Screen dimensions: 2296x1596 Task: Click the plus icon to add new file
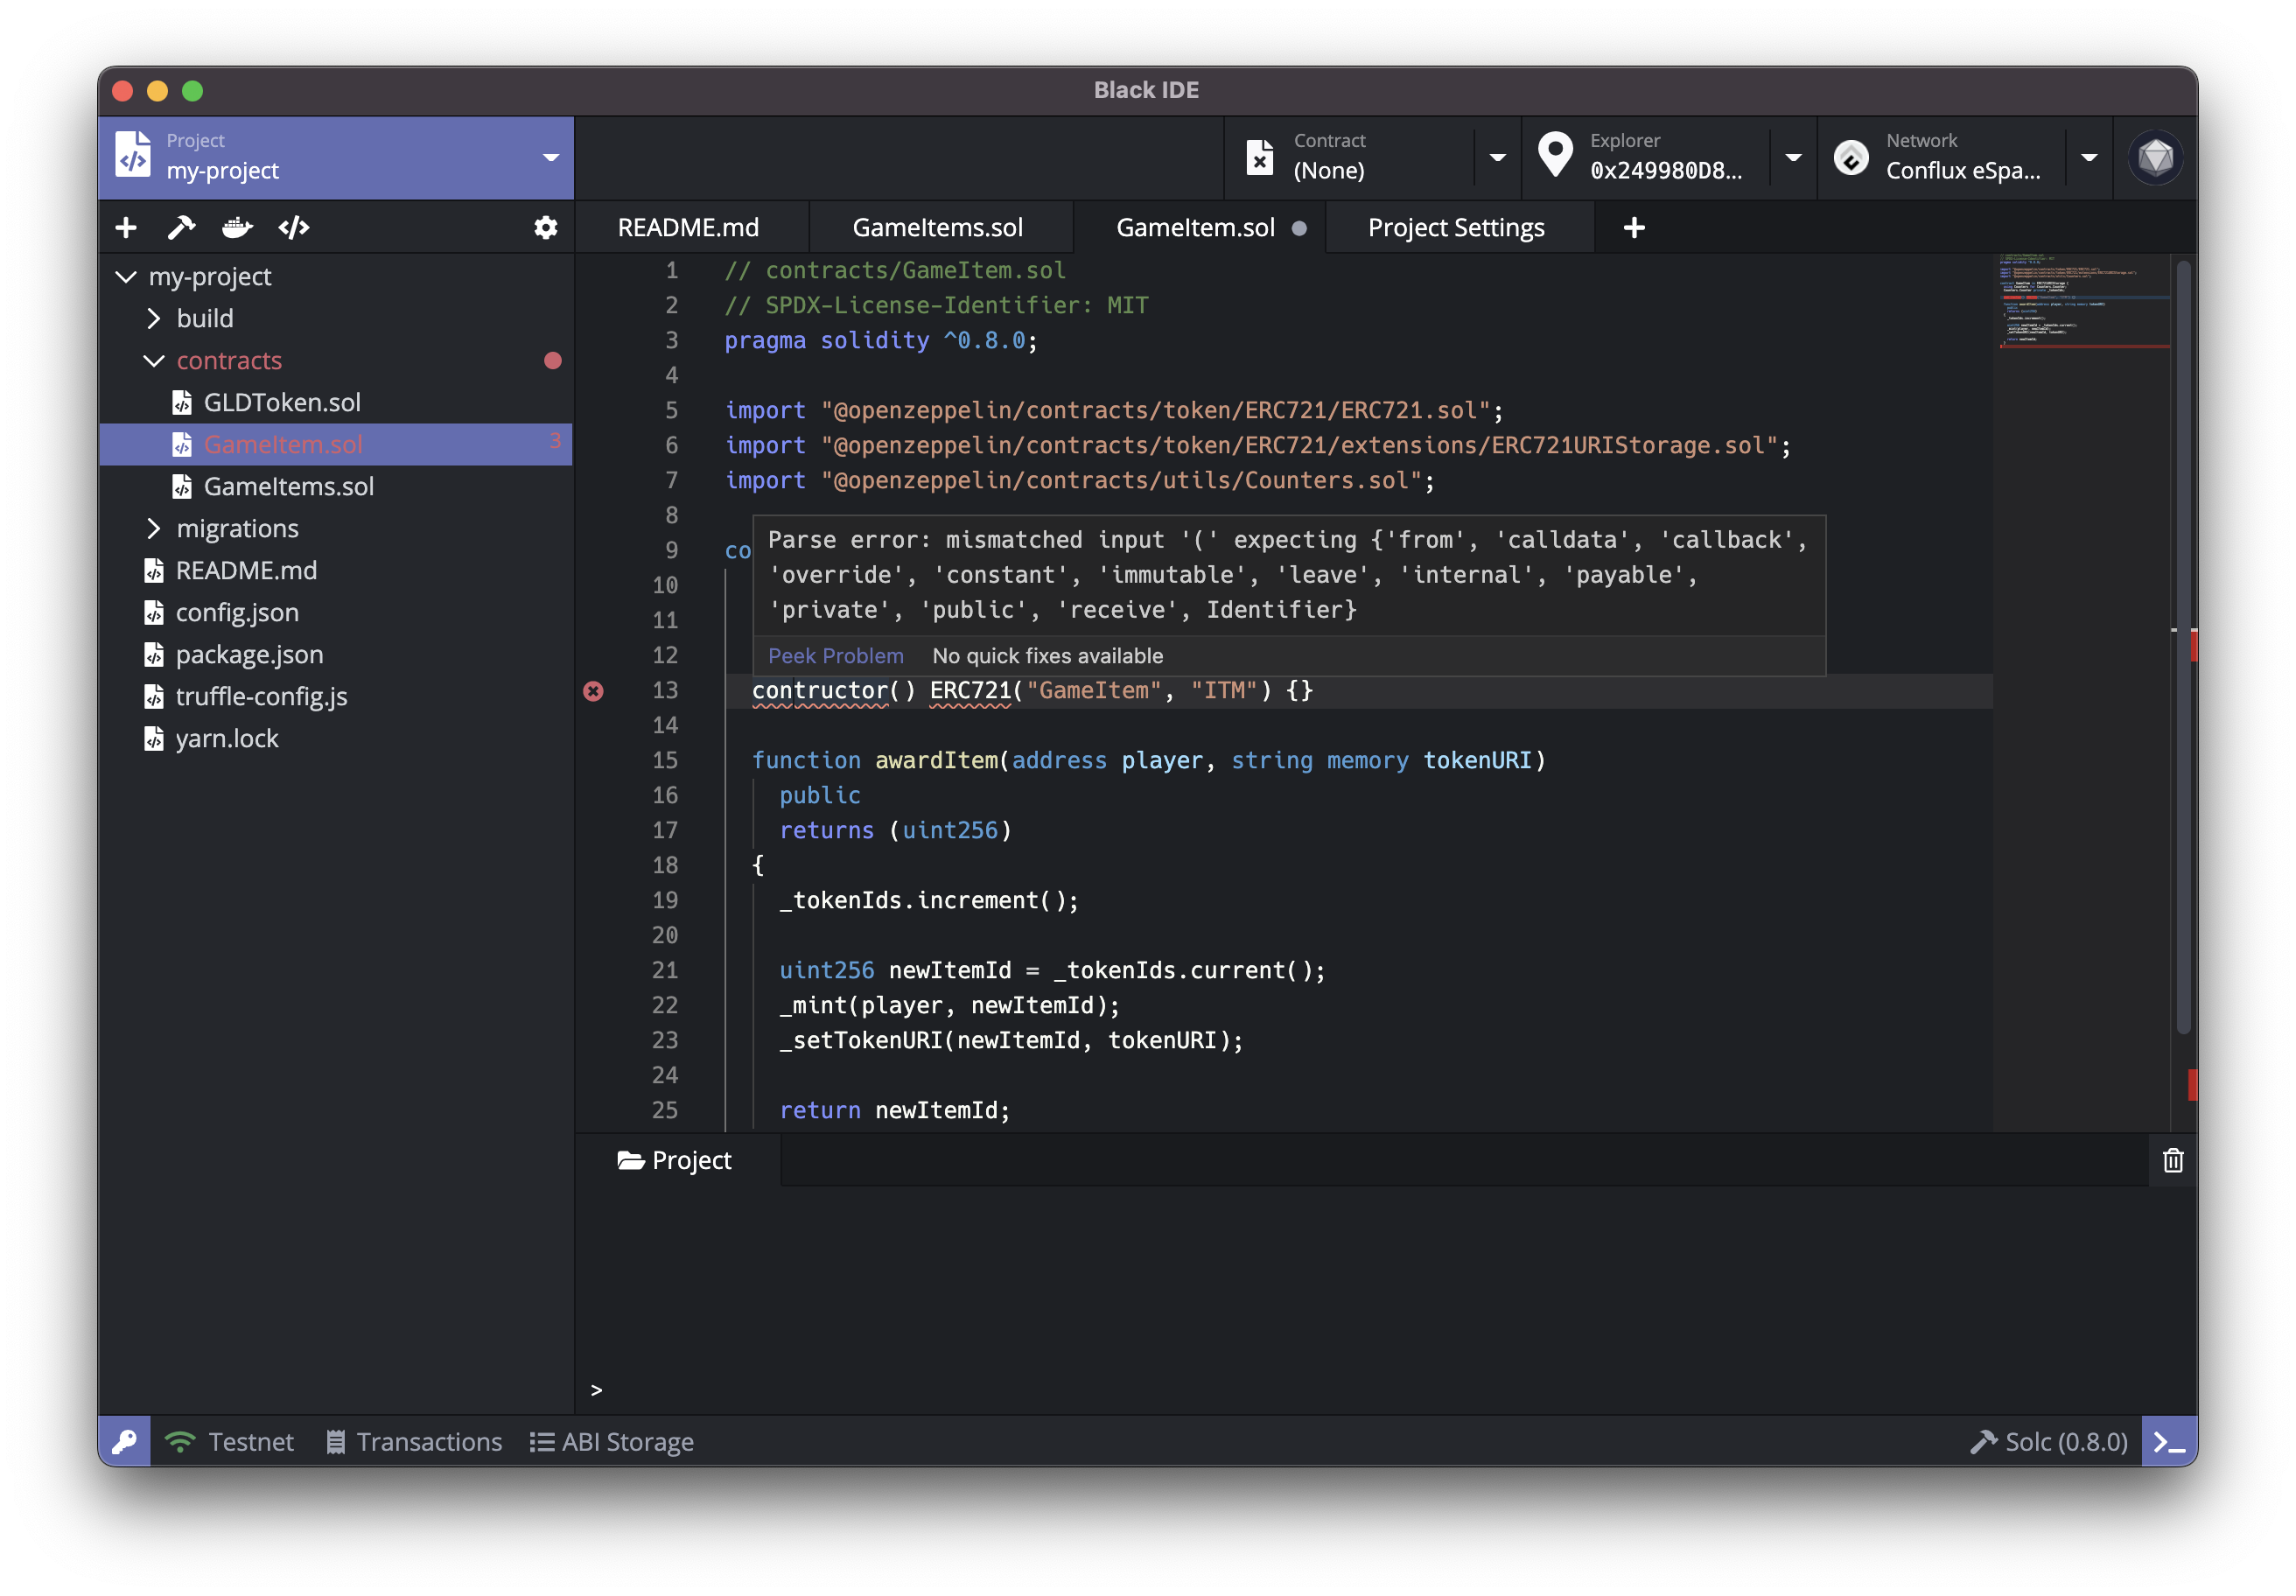coord(126,228)
